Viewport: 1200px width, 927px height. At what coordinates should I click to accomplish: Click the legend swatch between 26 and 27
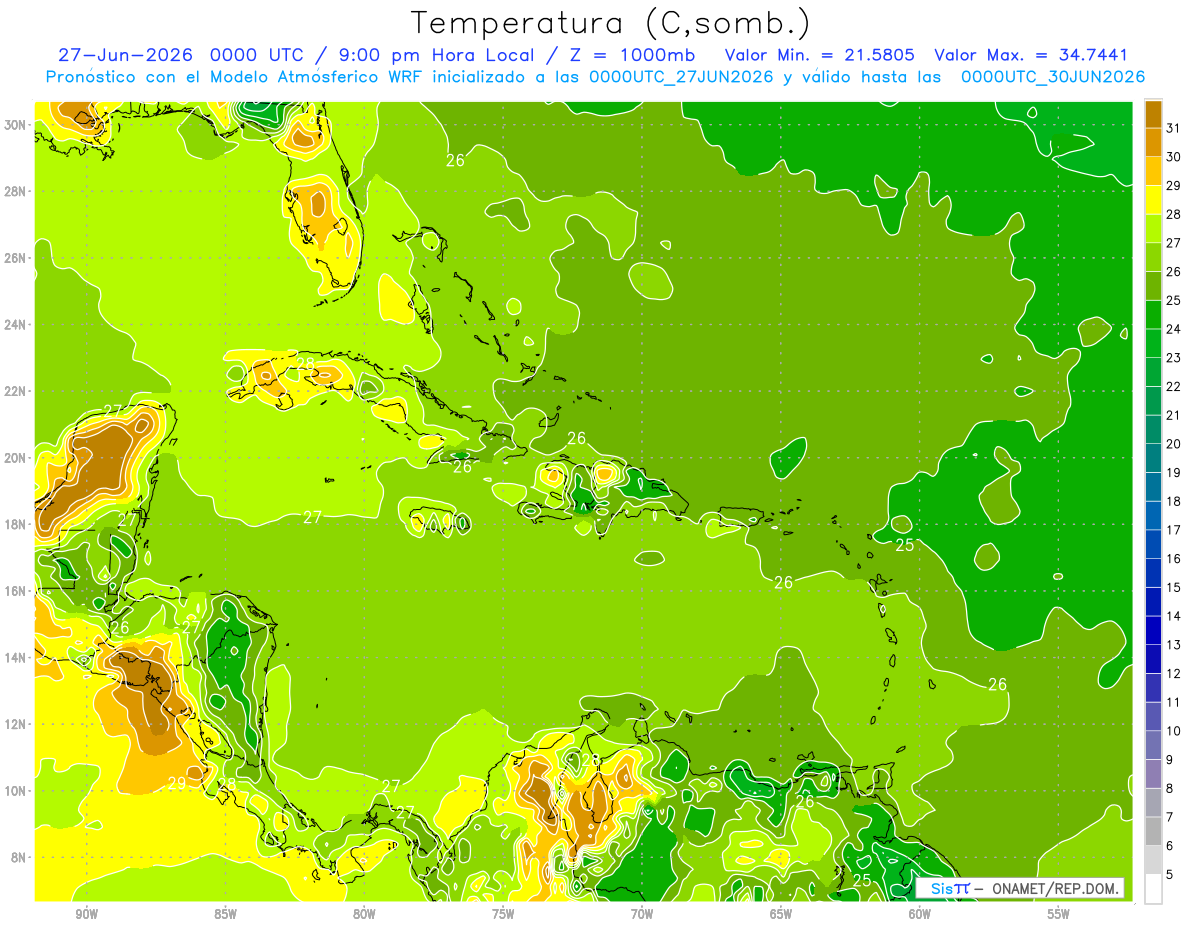1153,257
